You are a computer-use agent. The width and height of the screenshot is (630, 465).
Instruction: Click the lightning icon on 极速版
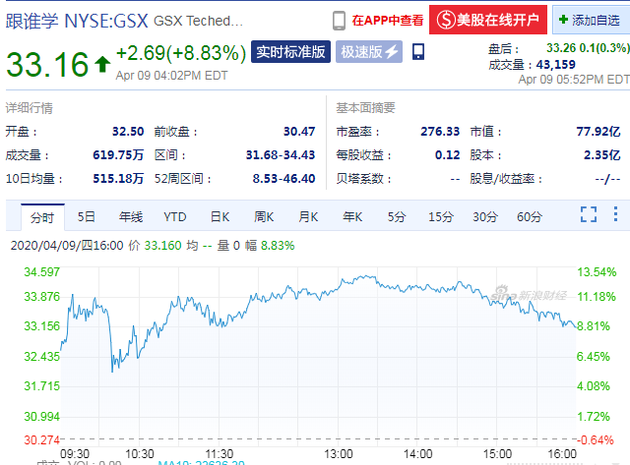pos(391,51)
